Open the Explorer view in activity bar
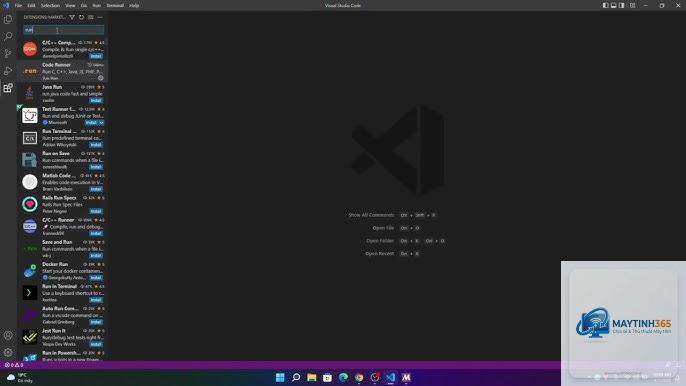This screenshot has width=686, height=386. tap(8, 19)
